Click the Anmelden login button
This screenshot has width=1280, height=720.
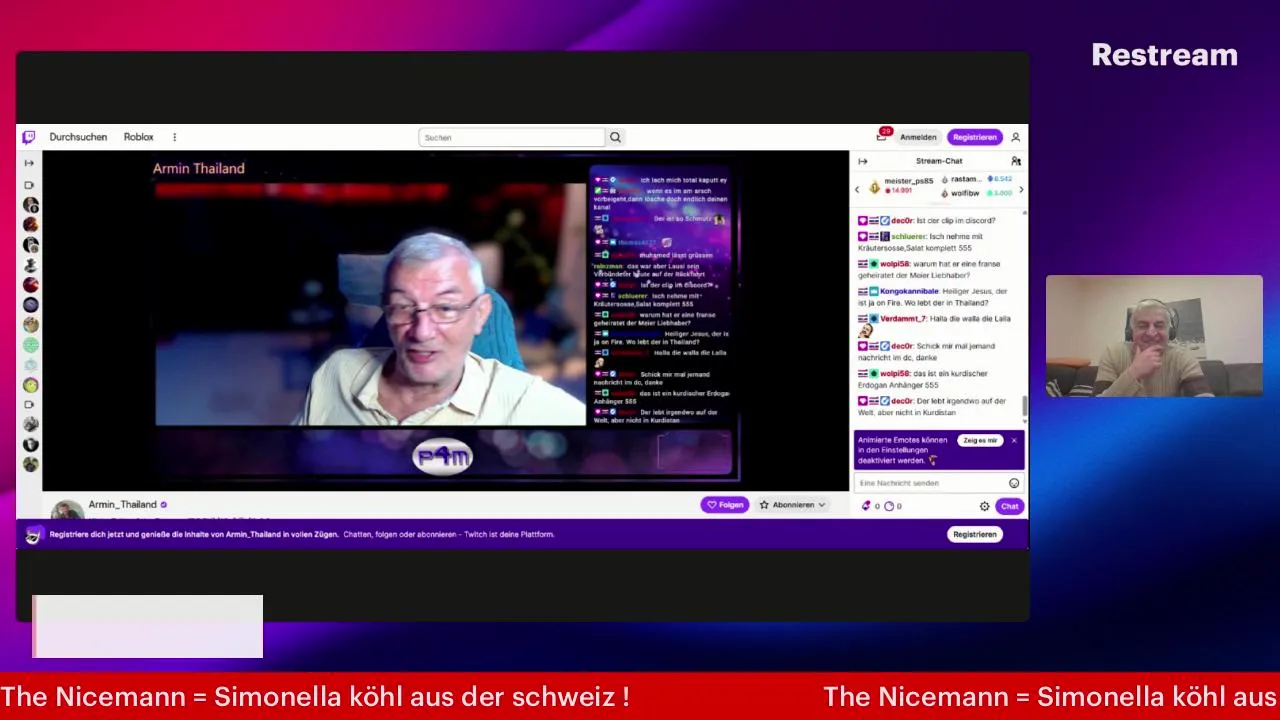pos(918,137)
